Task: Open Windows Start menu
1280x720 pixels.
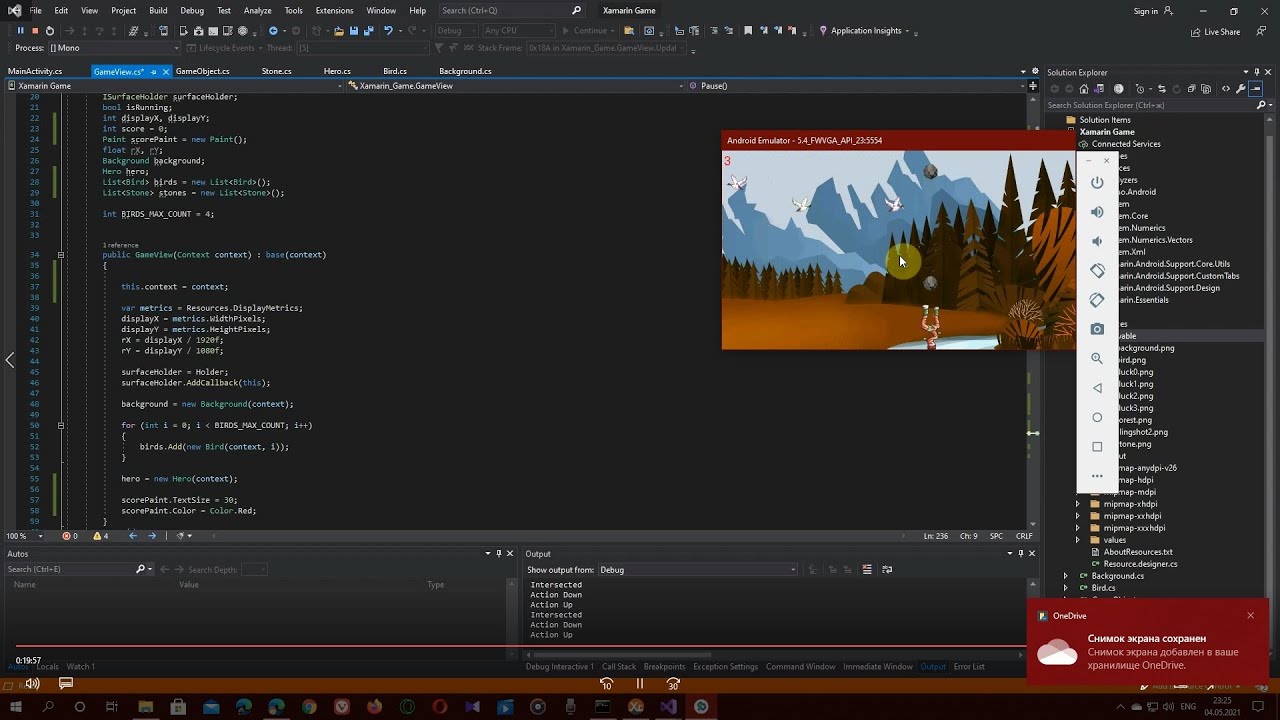Action: [16, 706]
